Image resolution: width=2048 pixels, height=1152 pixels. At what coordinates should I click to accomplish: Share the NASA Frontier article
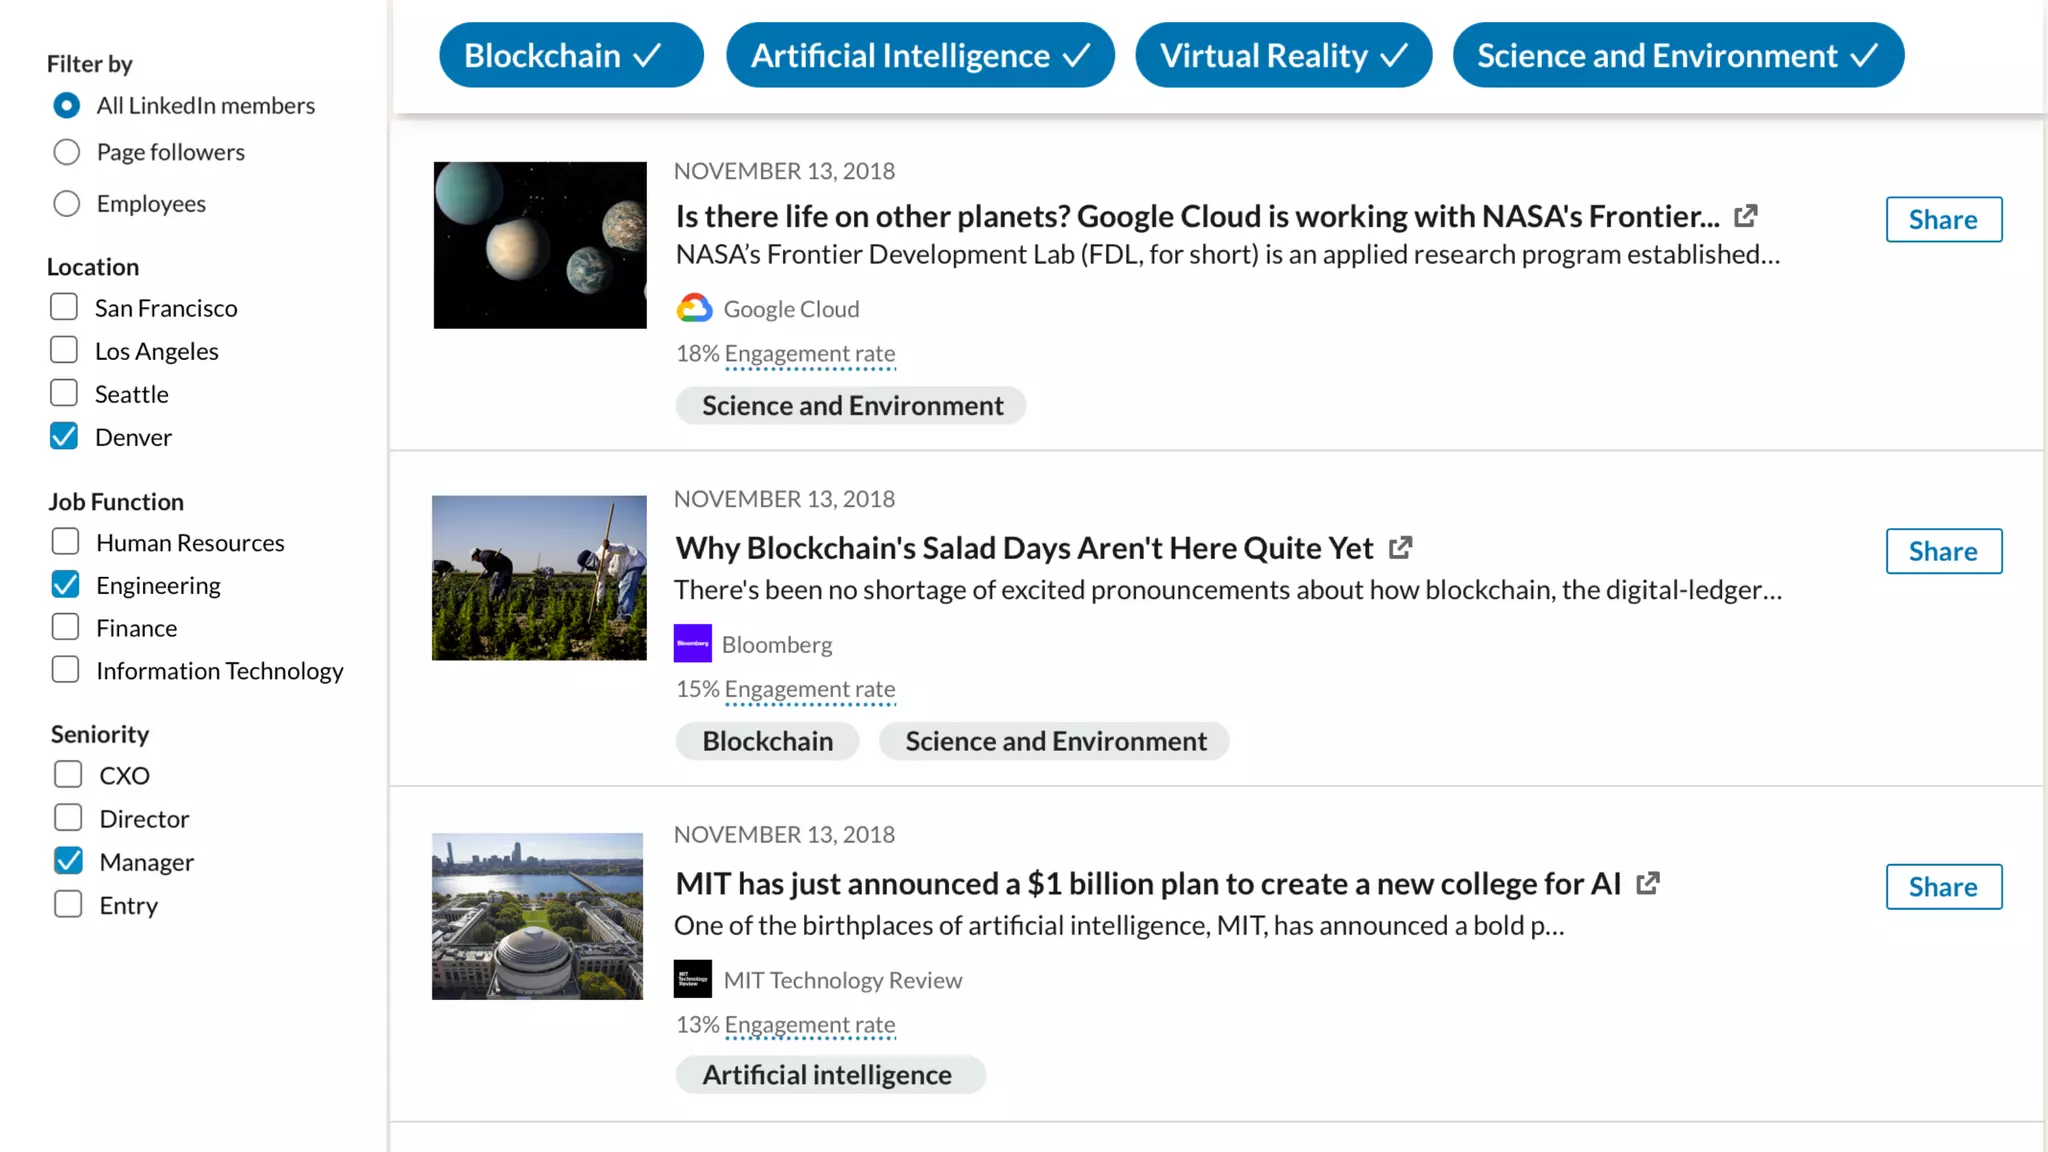pos(1943,219)
